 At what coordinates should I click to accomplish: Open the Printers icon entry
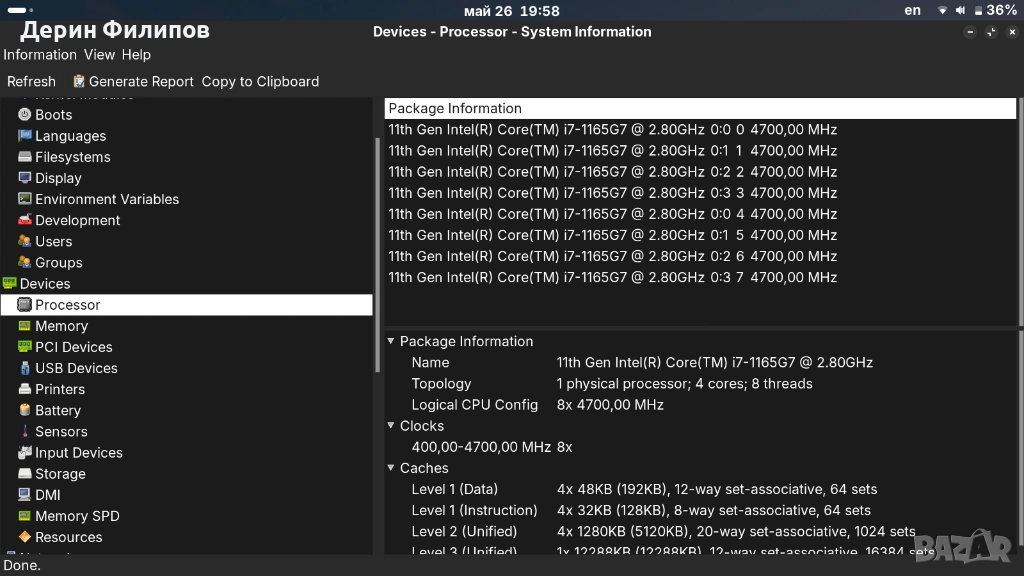25,389
